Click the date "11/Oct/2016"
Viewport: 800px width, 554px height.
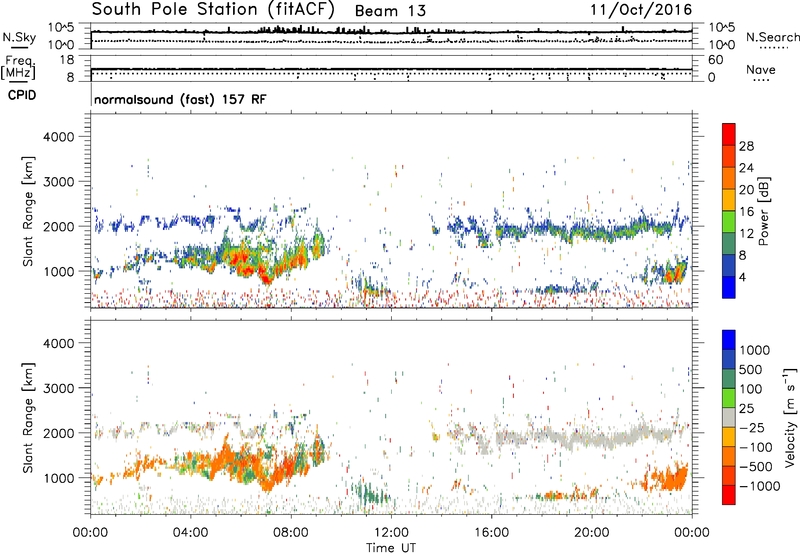pyautogui.click(x=641, y=10)
